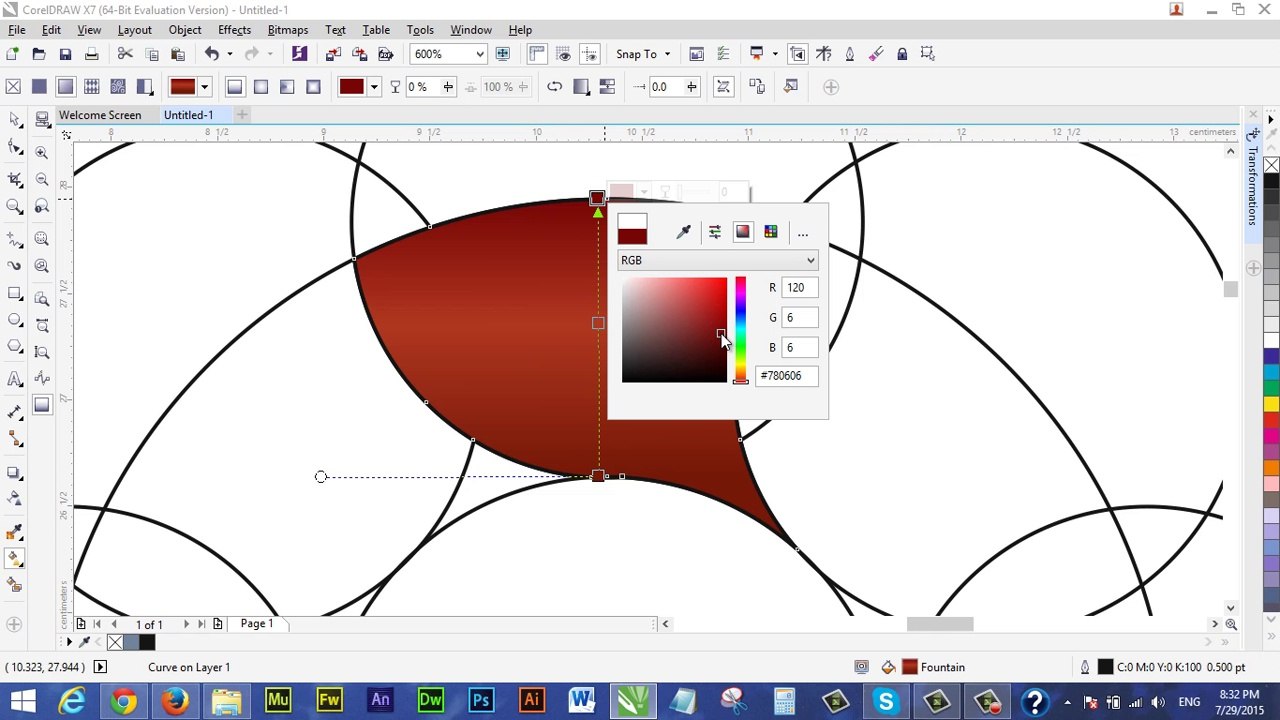1280x720 pixels.
Task: Switch to the Welcome Screen tab
Action: [100, 115]
